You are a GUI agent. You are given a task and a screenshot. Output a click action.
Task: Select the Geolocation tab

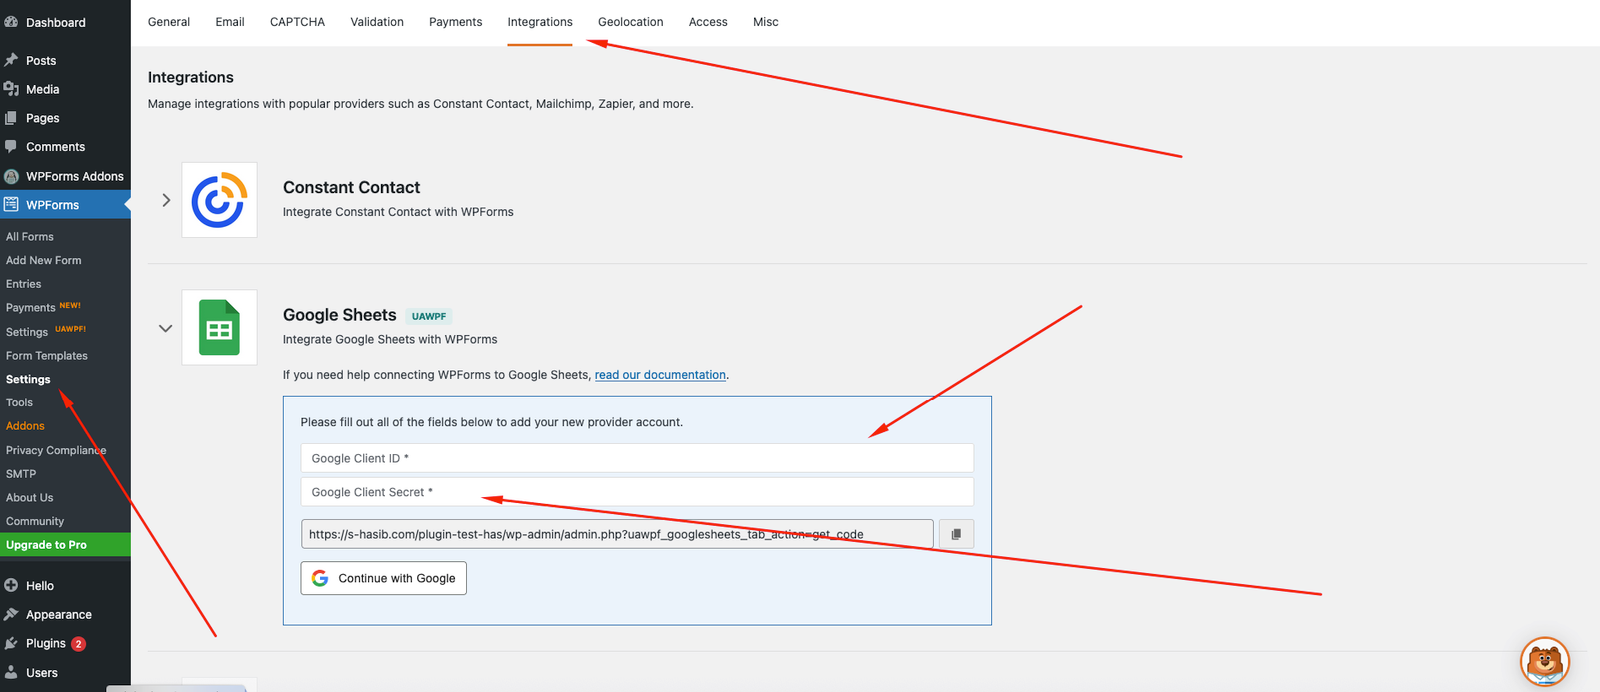(630, 22)
